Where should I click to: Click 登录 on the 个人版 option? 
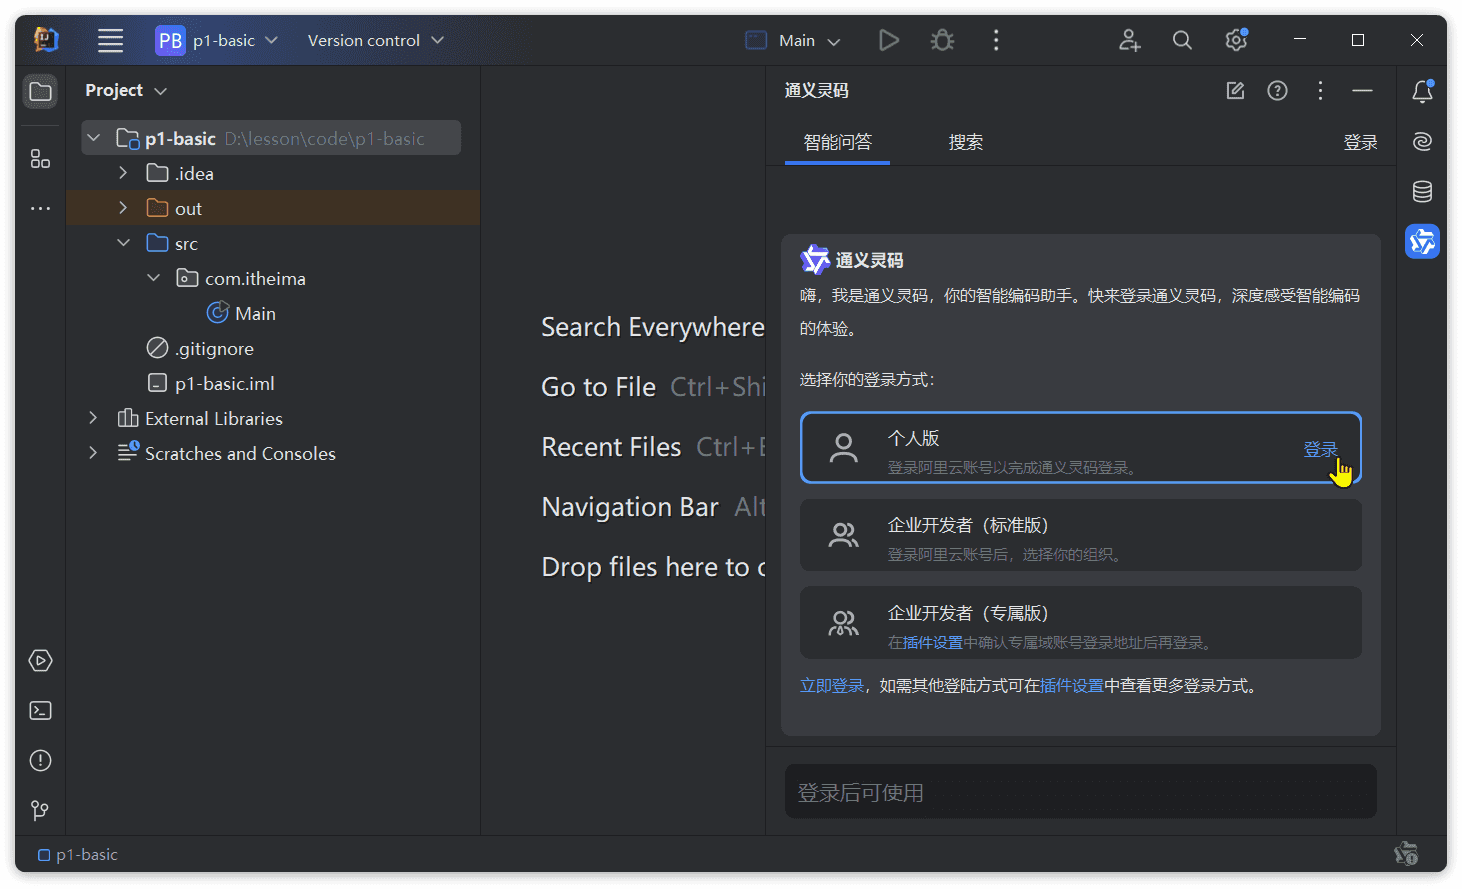pyautogui.click(x=1320, y=449)
